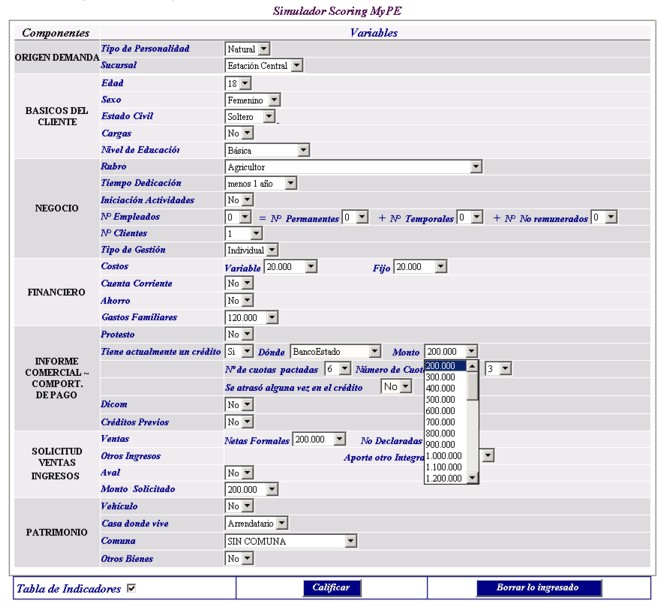This screenshot has width=663, height=610.
Task: Open the Nº Clientes dropdown
Action: pos(244,233)
